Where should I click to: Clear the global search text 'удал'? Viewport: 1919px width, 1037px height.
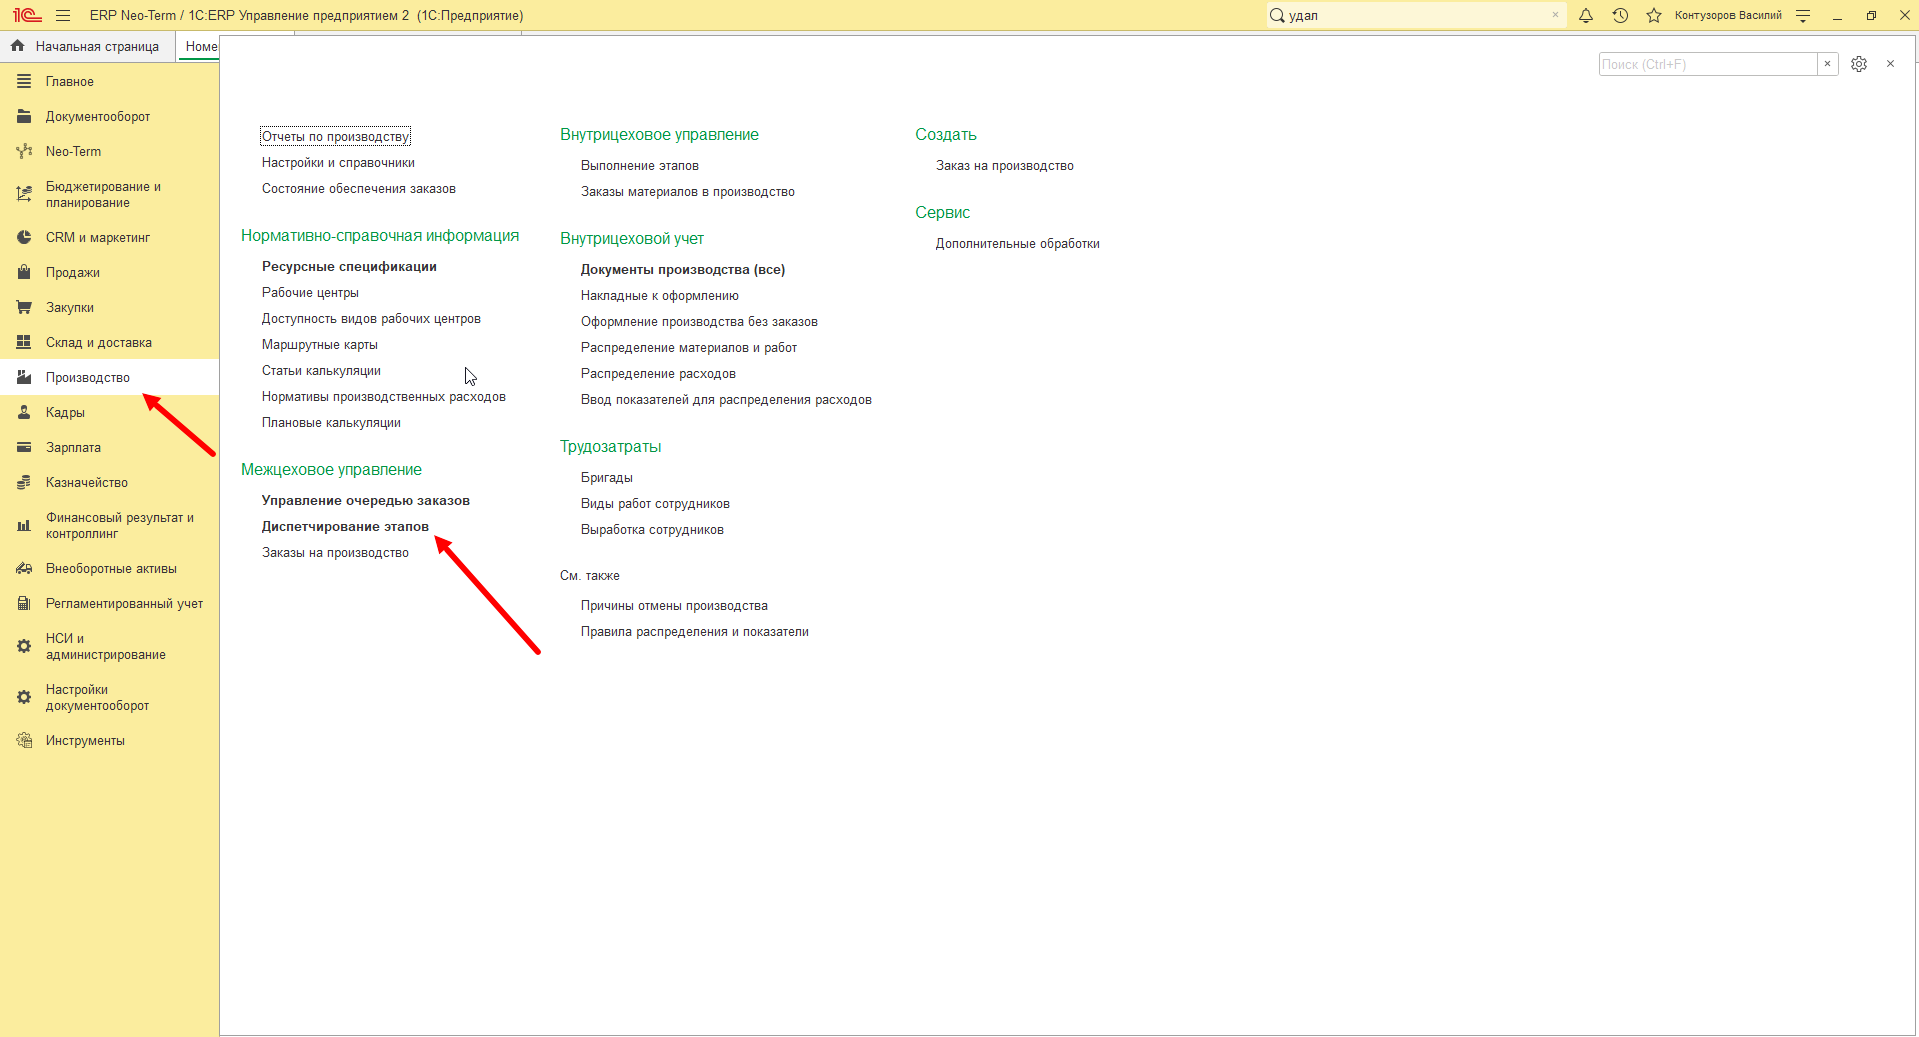click(x=1555, y=15)
